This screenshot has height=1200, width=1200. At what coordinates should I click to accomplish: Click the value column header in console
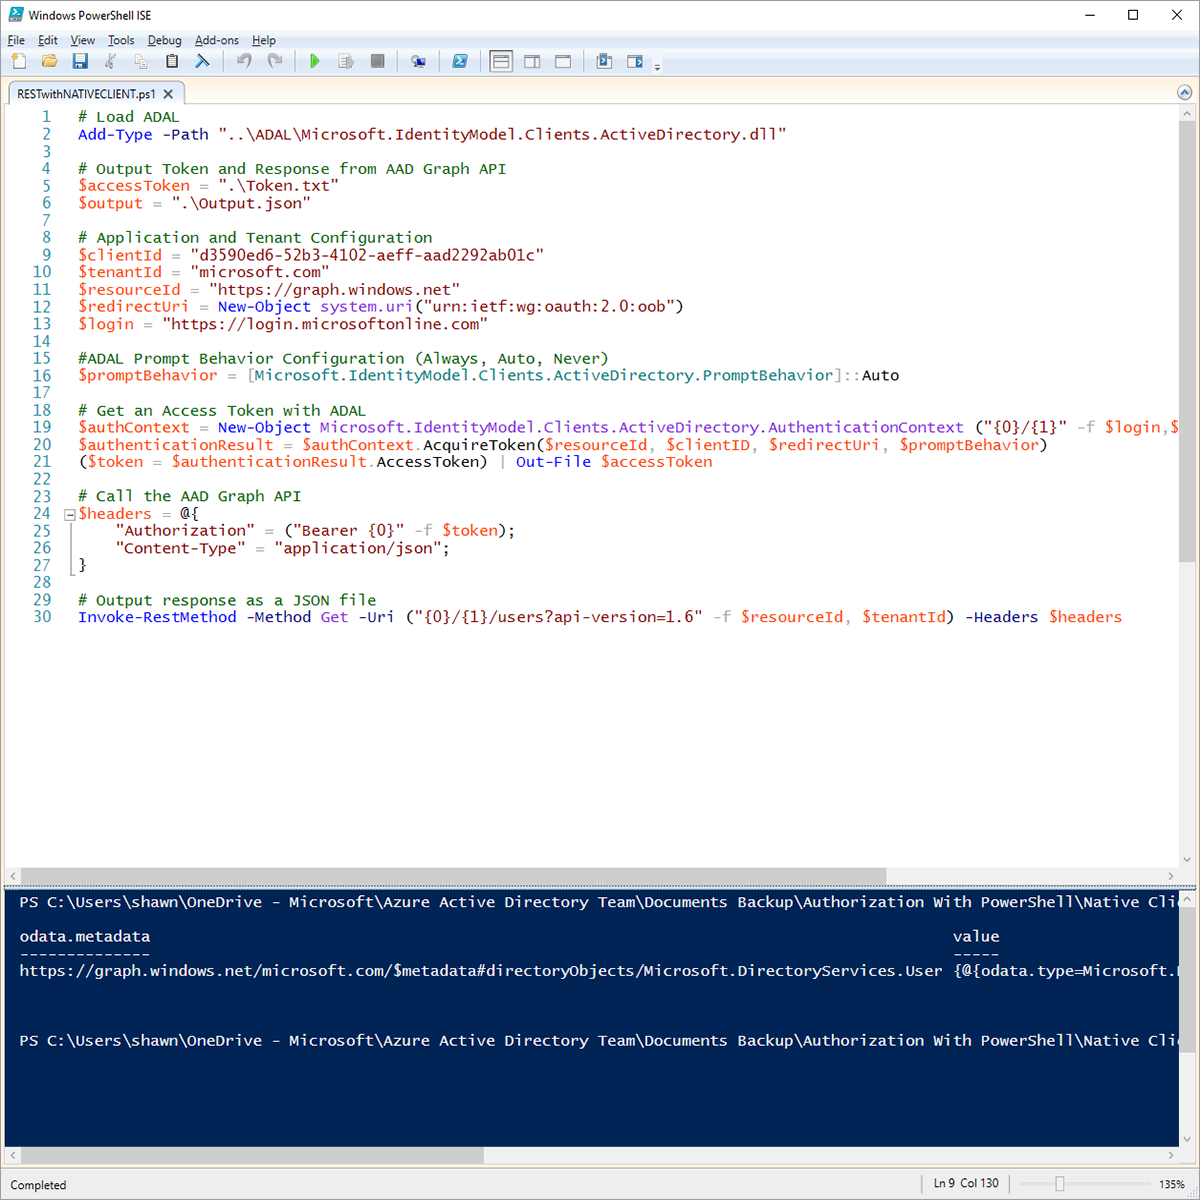pyautogui.click(x=976, y=937)
